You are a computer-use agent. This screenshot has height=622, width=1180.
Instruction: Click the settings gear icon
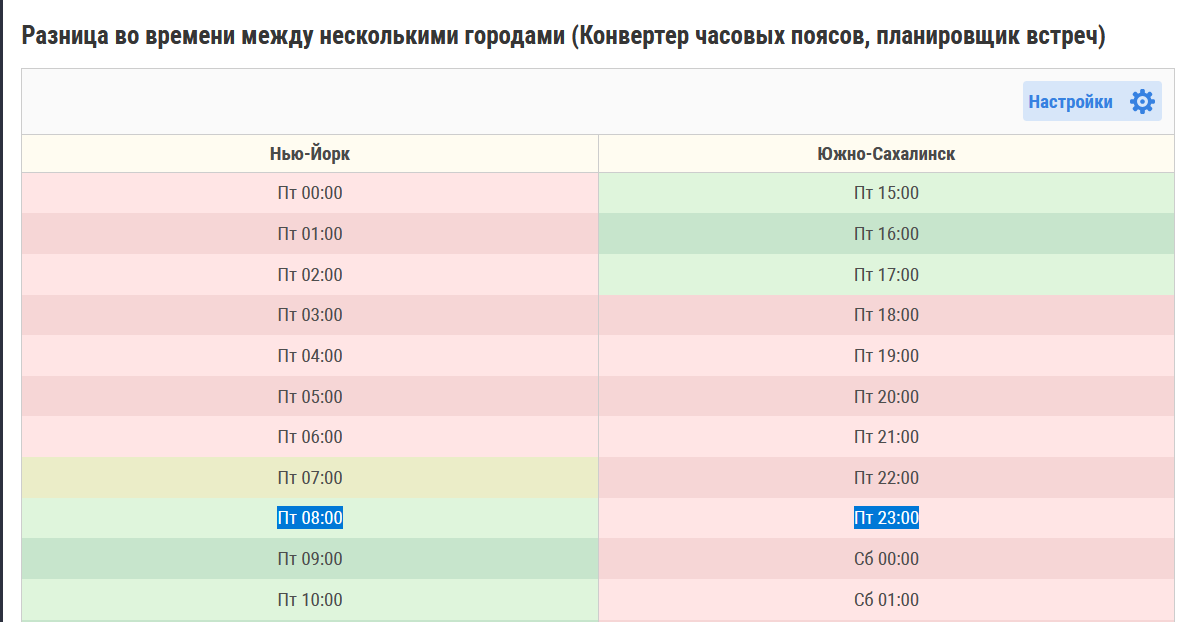(x=1142, y=102)
